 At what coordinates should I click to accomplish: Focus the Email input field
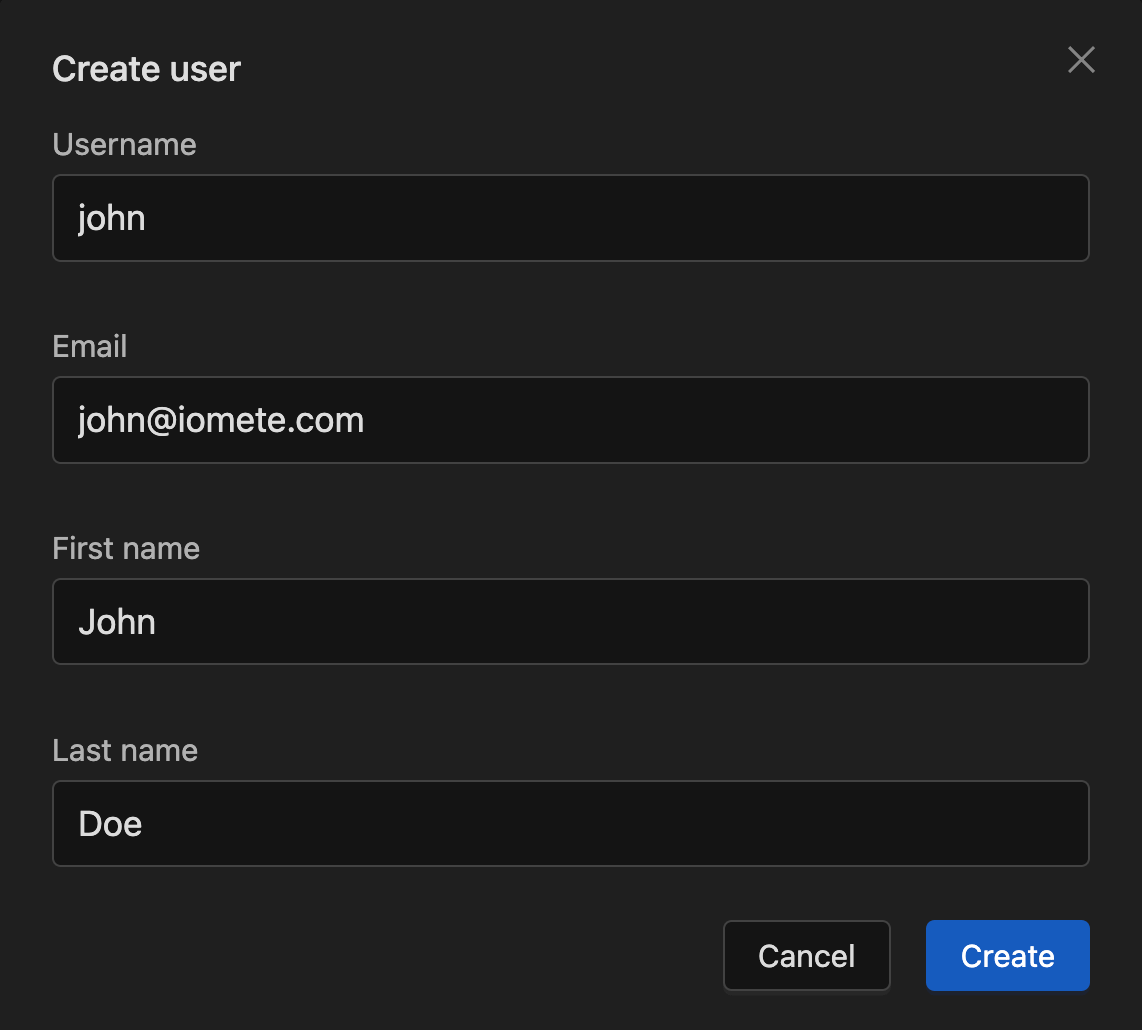[571, 420]
